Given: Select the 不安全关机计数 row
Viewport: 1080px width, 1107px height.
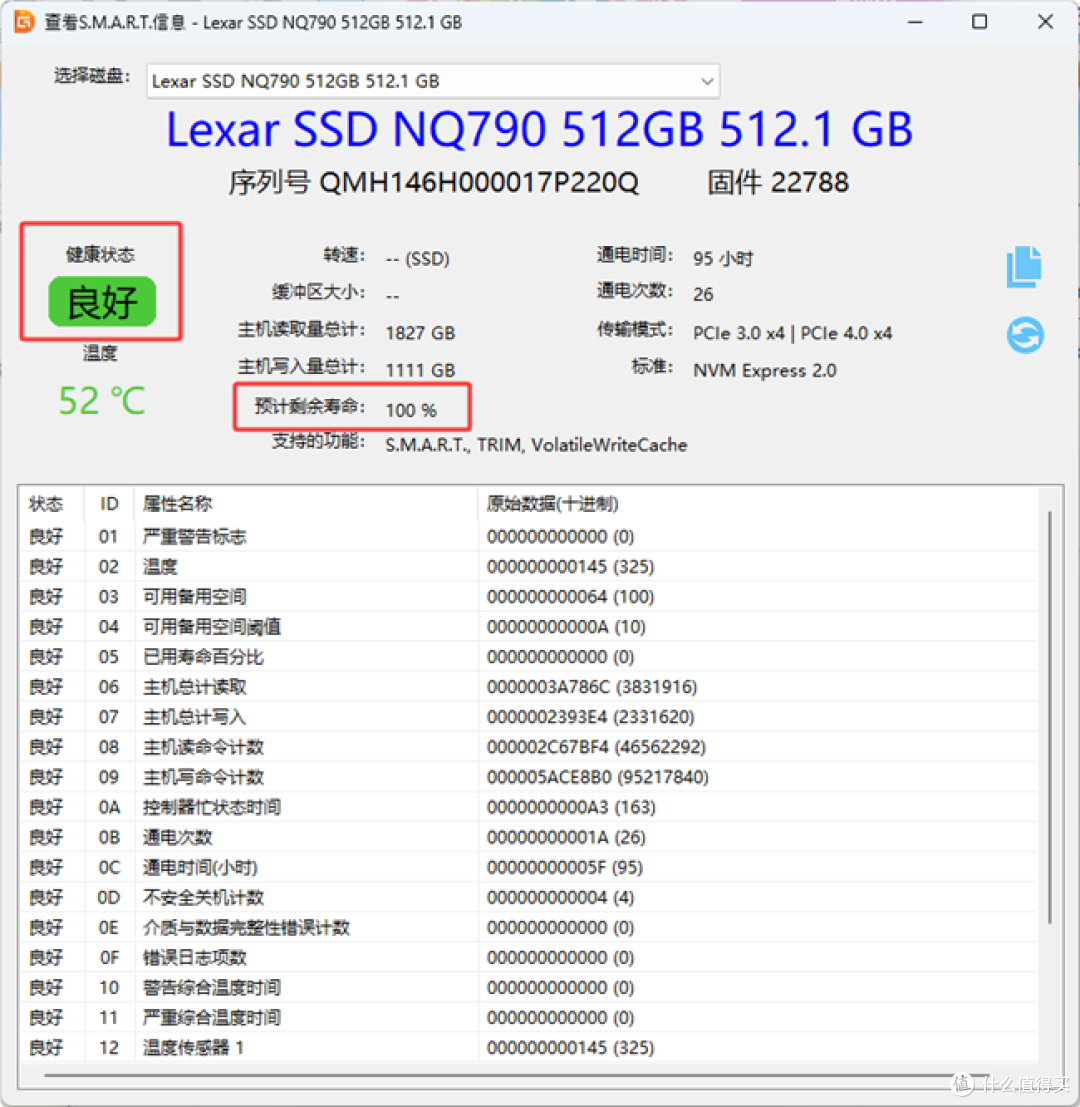Looking at the screenshot, I should click(x=528, y=897).
